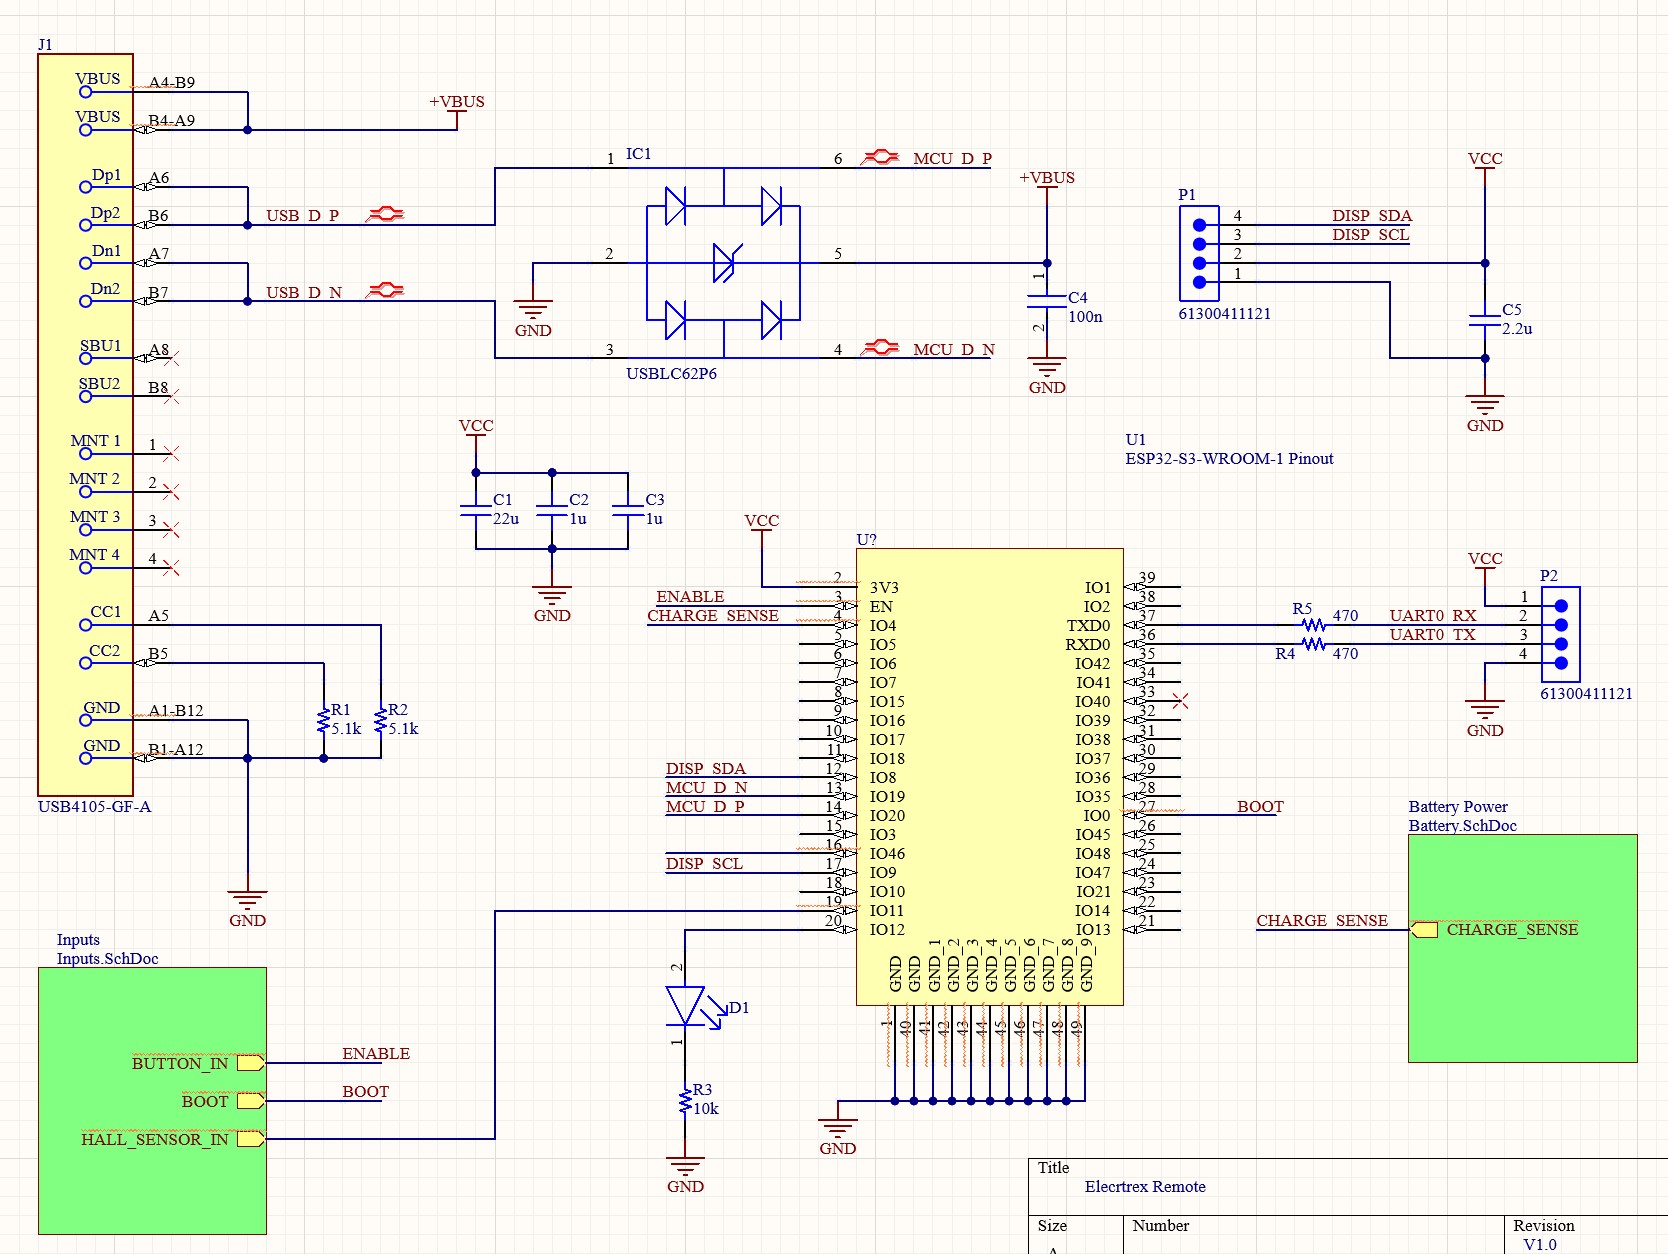Click the 'V1.0' revision value
Screen dimensions: 1668x1254
[x=1540, y=1244]
